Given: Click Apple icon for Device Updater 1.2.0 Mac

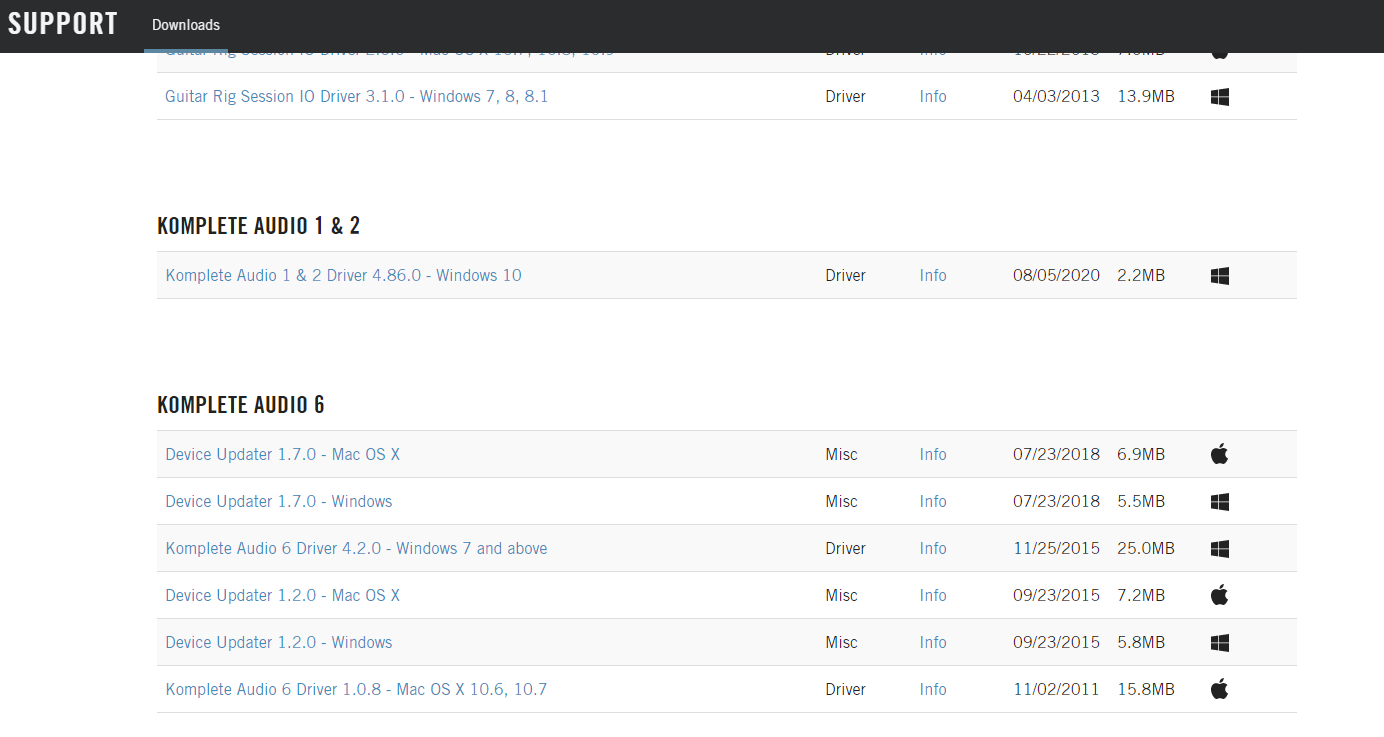Looking at the screenshot, I should pos(1219,595).
